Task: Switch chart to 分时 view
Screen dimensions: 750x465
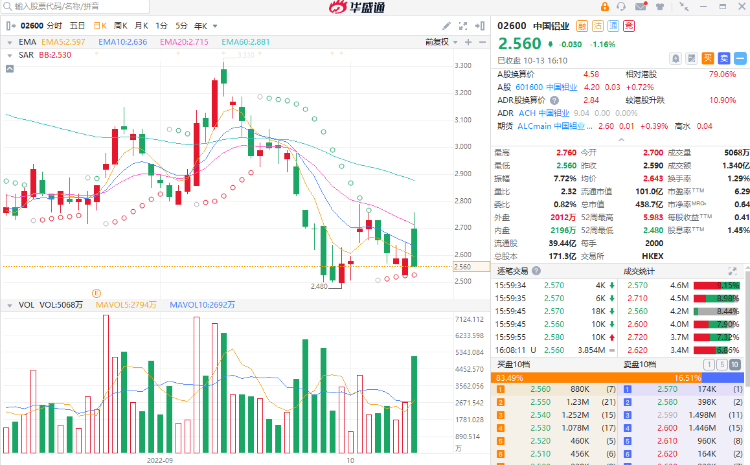Action: (55, 26)
